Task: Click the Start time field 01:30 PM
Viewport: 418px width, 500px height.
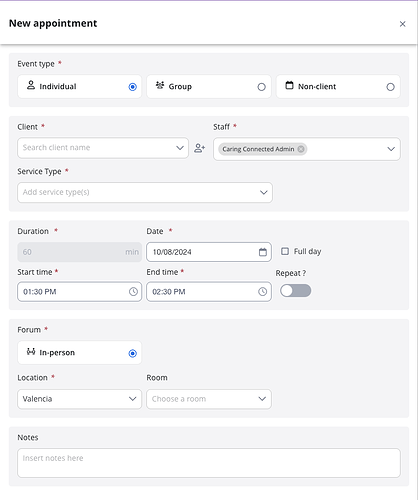Action: [x=79, y=292]
